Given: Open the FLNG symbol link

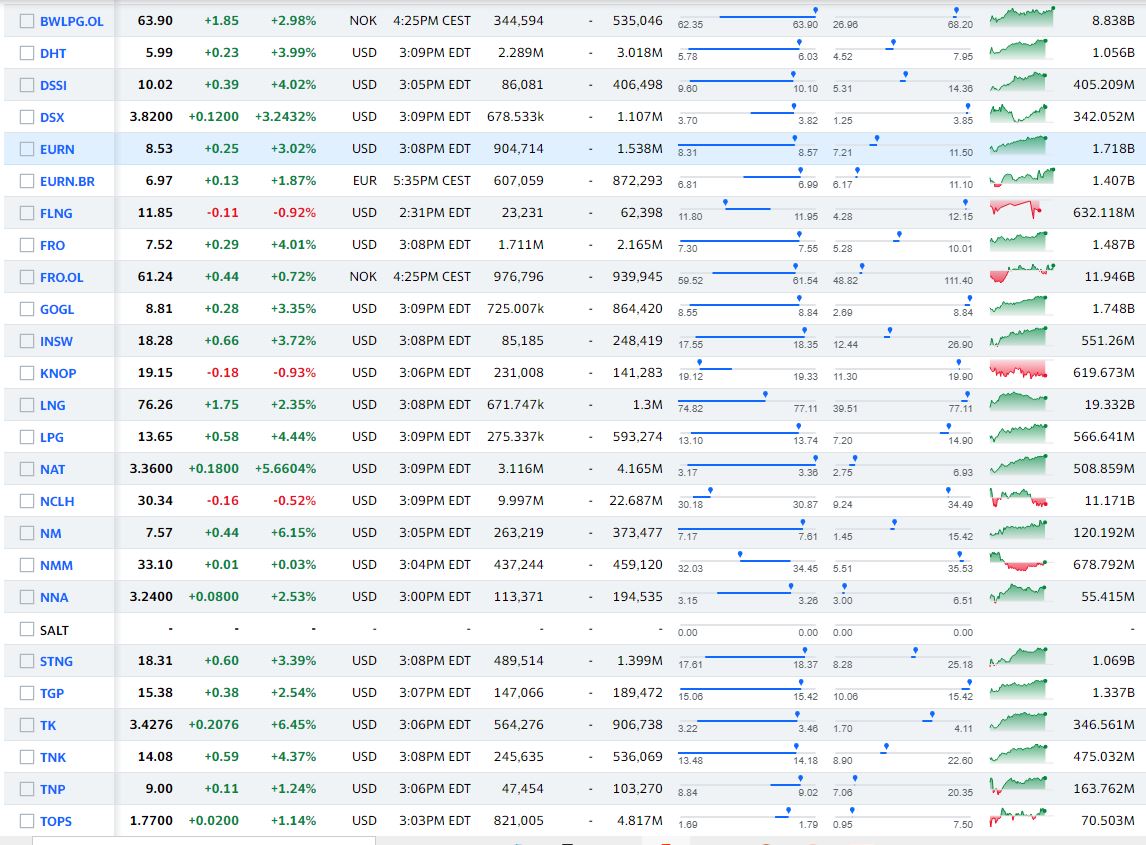Looking at the screenshot, I should coord(56,213).
